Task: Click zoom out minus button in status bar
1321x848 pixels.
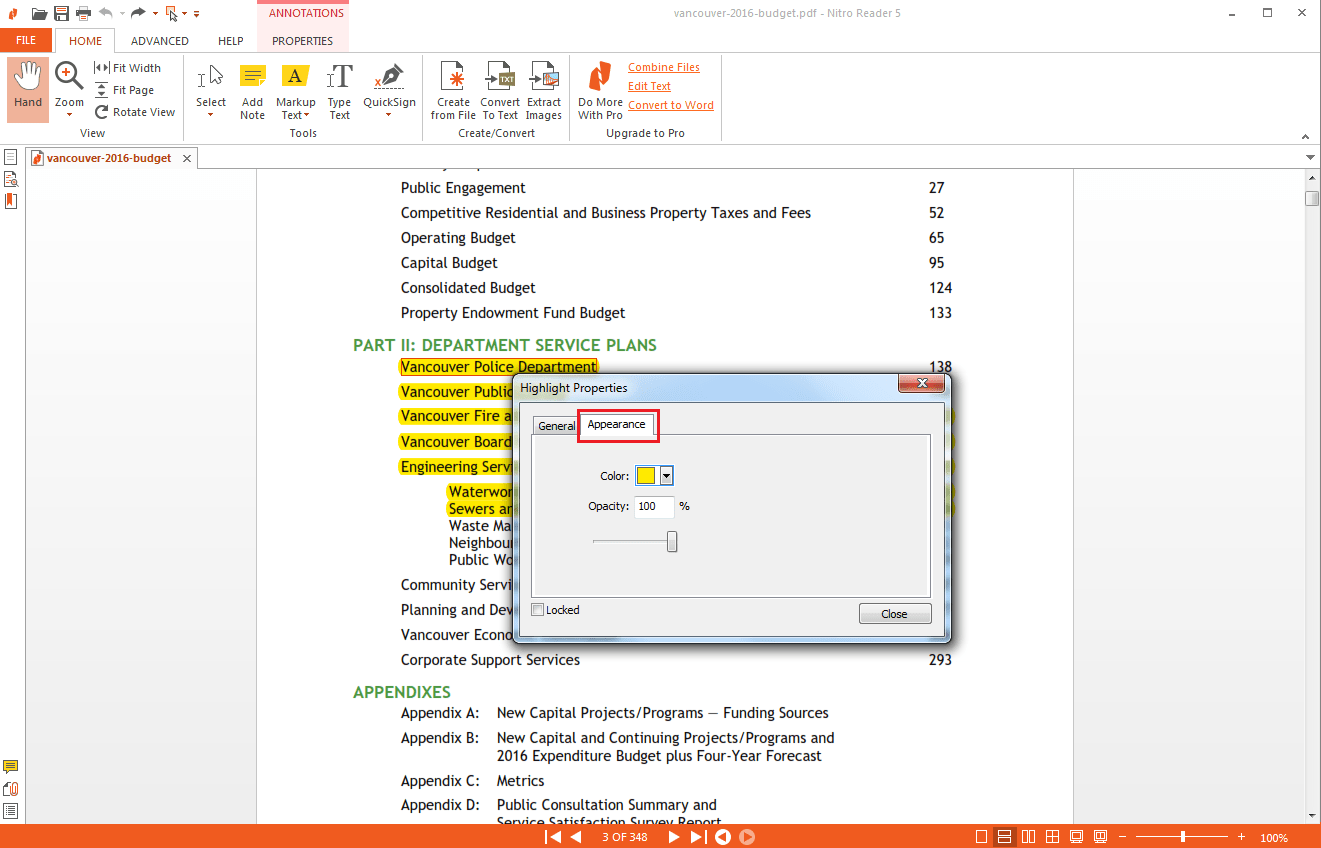Action: click(x=1124, y=837)
